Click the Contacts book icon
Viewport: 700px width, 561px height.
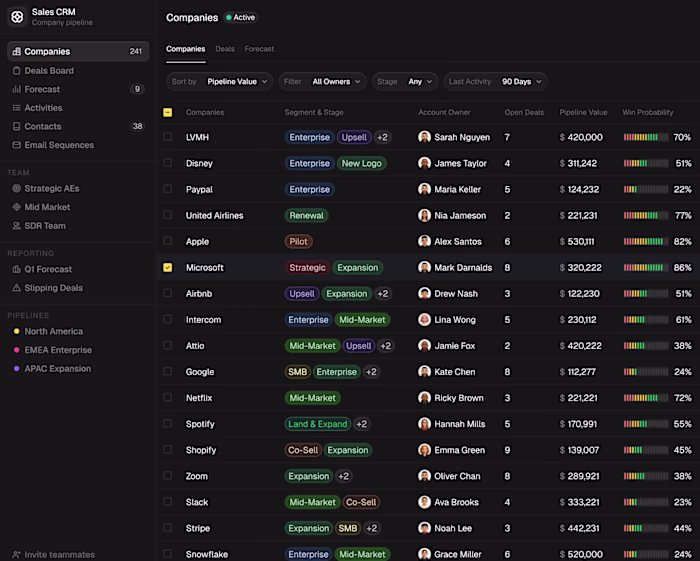(17, 126)
